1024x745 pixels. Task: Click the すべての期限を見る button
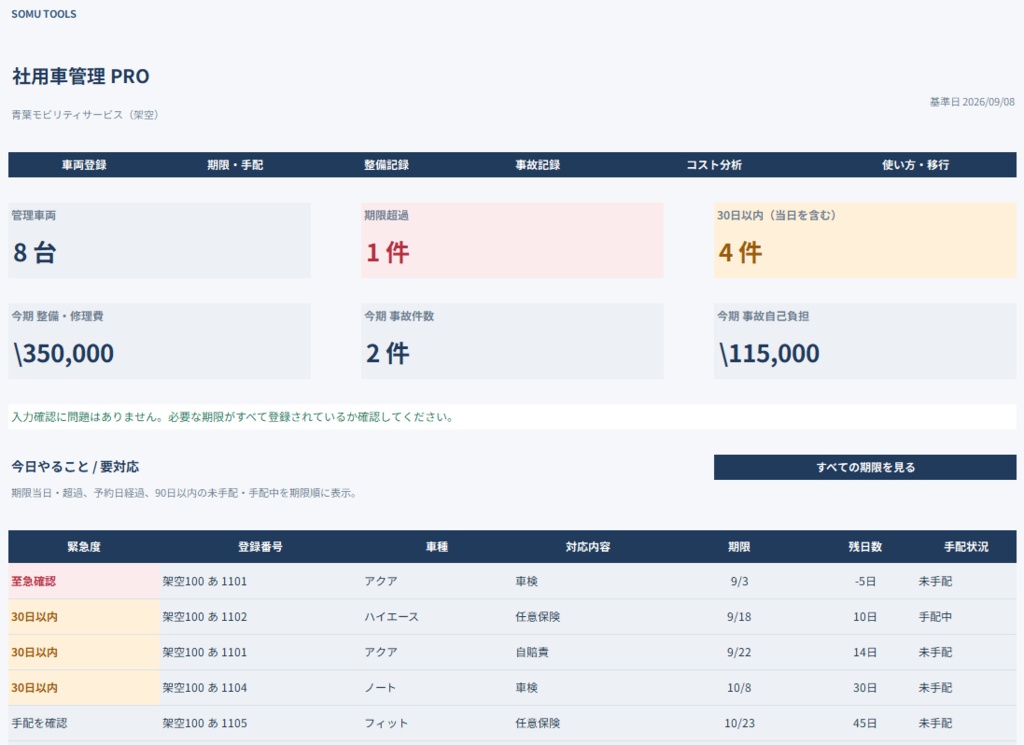click(865, 467)
